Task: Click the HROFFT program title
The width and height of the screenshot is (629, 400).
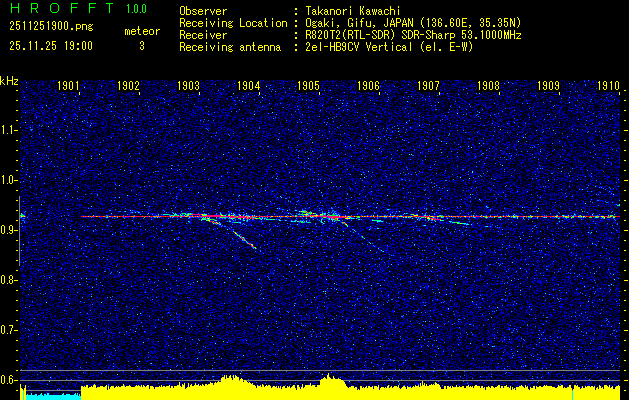Action: tap(61, 8)
